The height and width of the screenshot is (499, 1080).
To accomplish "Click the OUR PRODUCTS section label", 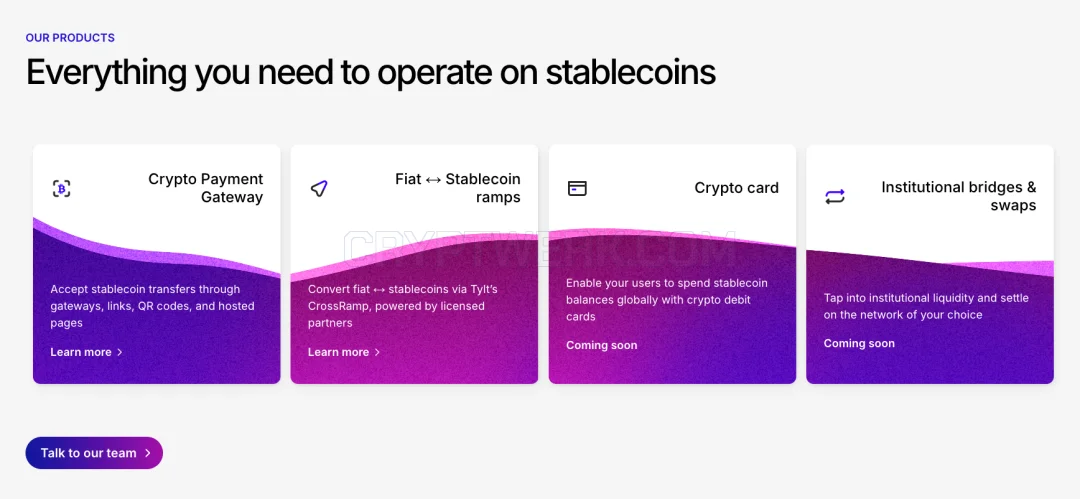I will click(x=70, y=38).
